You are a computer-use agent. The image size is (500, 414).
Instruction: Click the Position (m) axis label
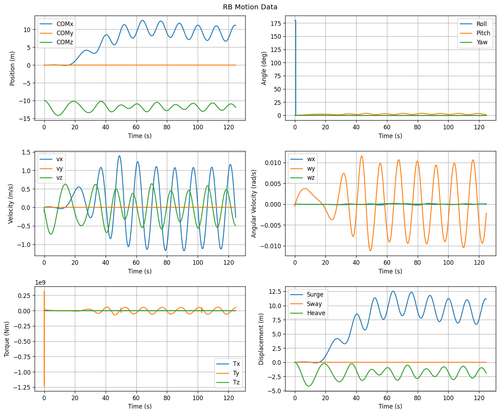13,68
